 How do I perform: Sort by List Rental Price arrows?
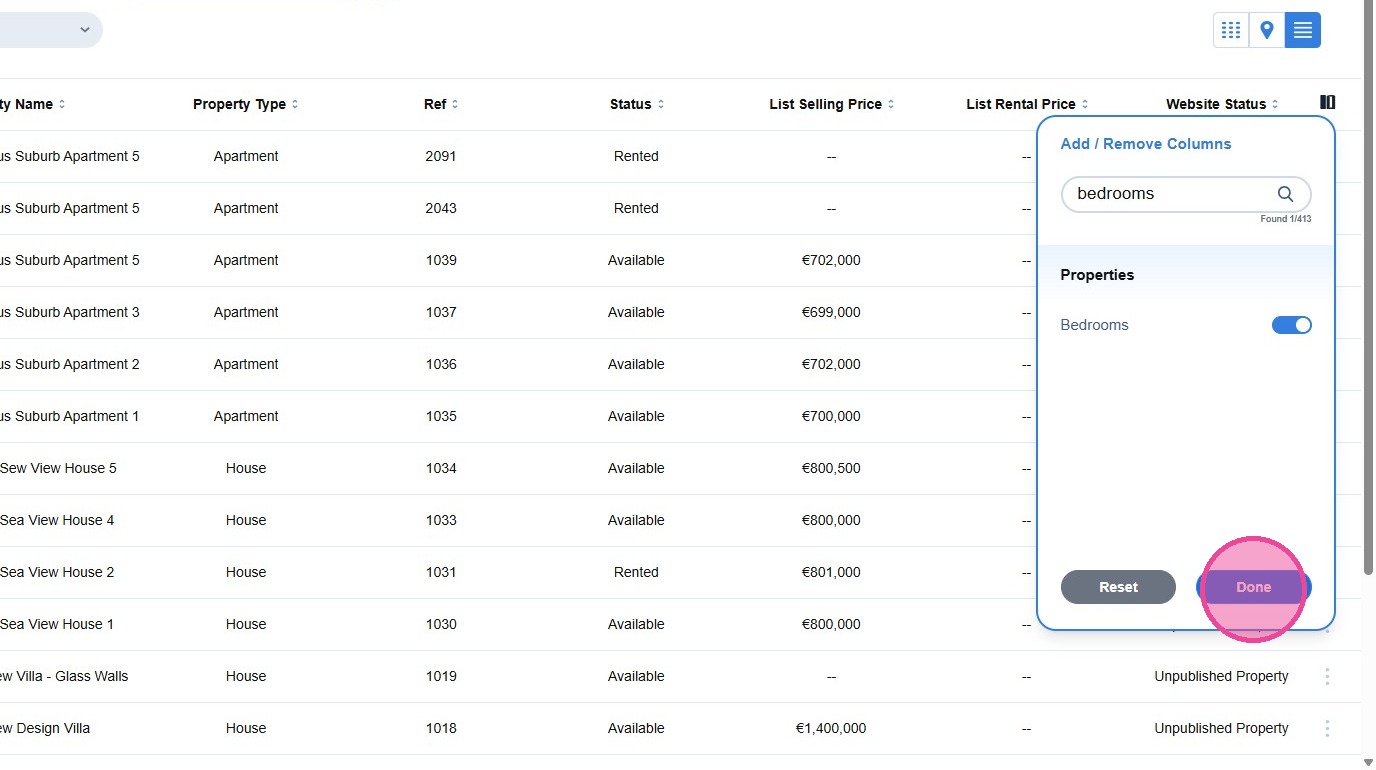1085,104
